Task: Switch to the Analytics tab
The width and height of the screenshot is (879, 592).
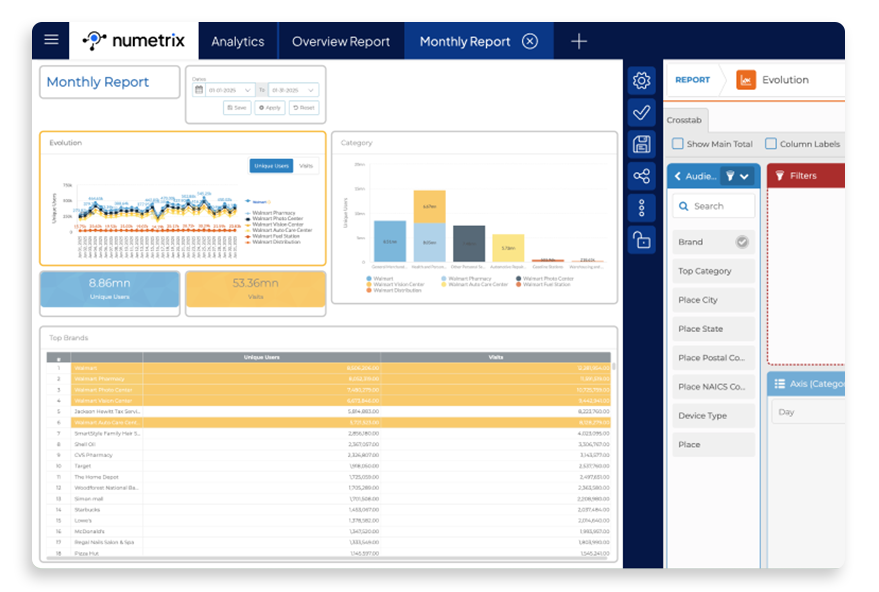Action: pyautogui.click(x=238, y=41)
